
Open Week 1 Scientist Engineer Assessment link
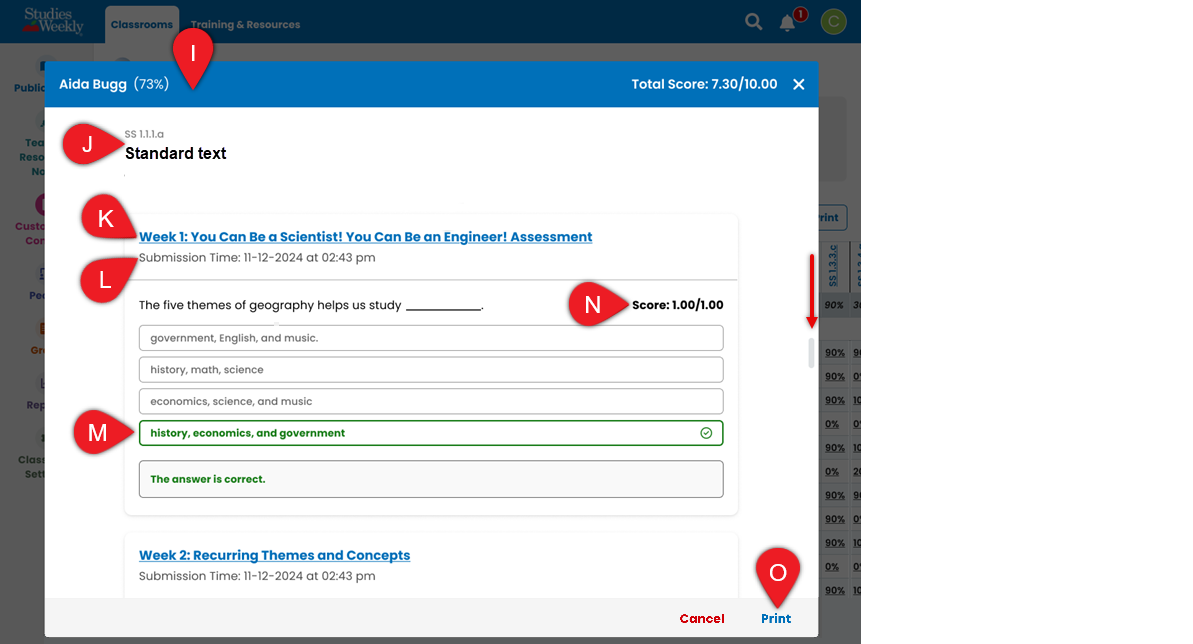tap(365, 237)
